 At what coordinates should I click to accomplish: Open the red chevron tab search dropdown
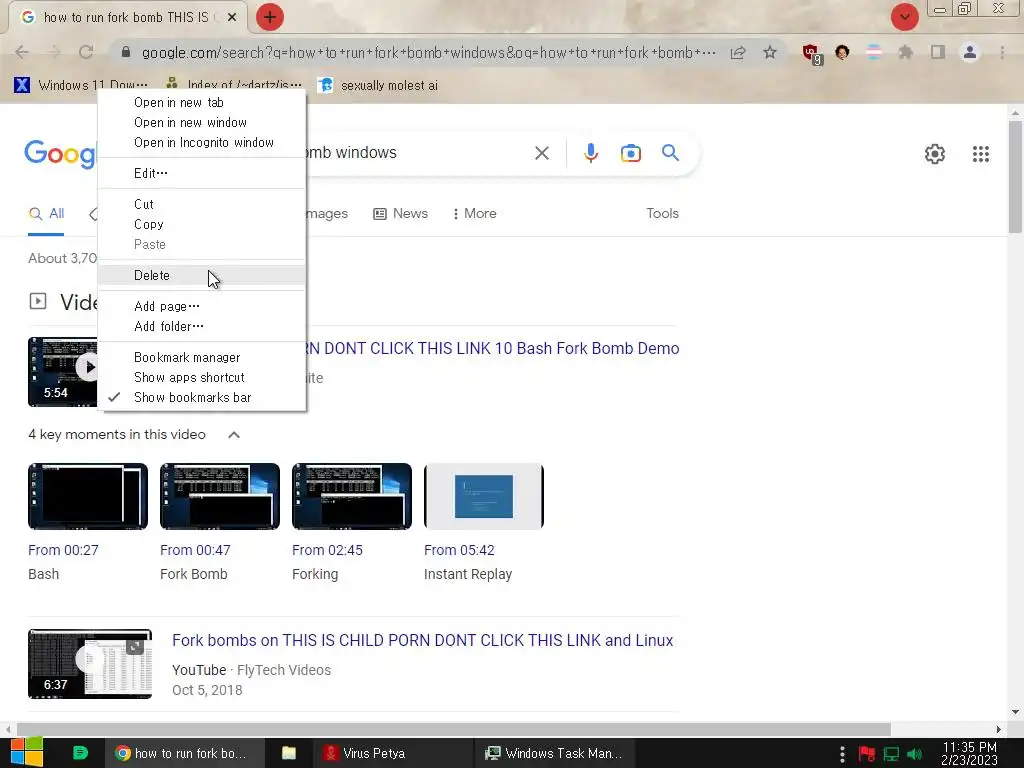(x=904, y=17)
